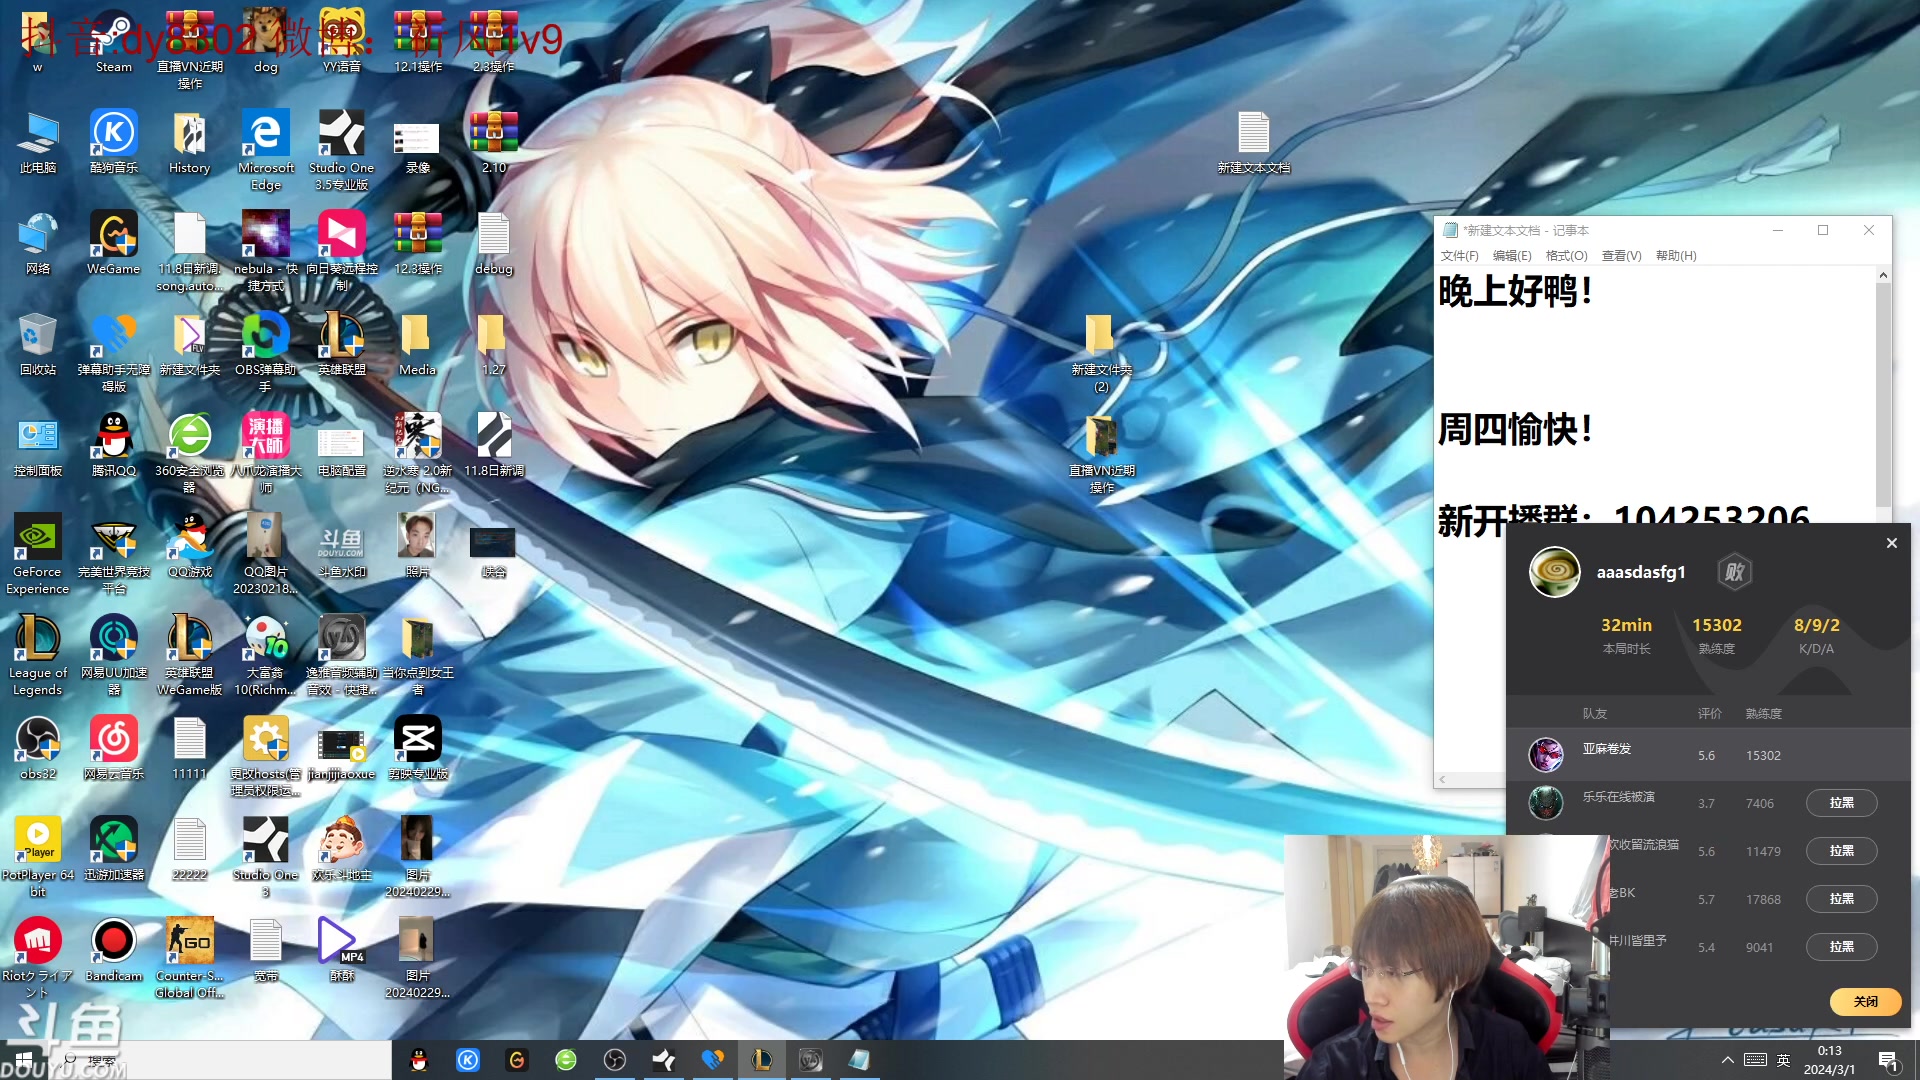Open the 控制面板 desktop icon

click(x=37, y=444)
